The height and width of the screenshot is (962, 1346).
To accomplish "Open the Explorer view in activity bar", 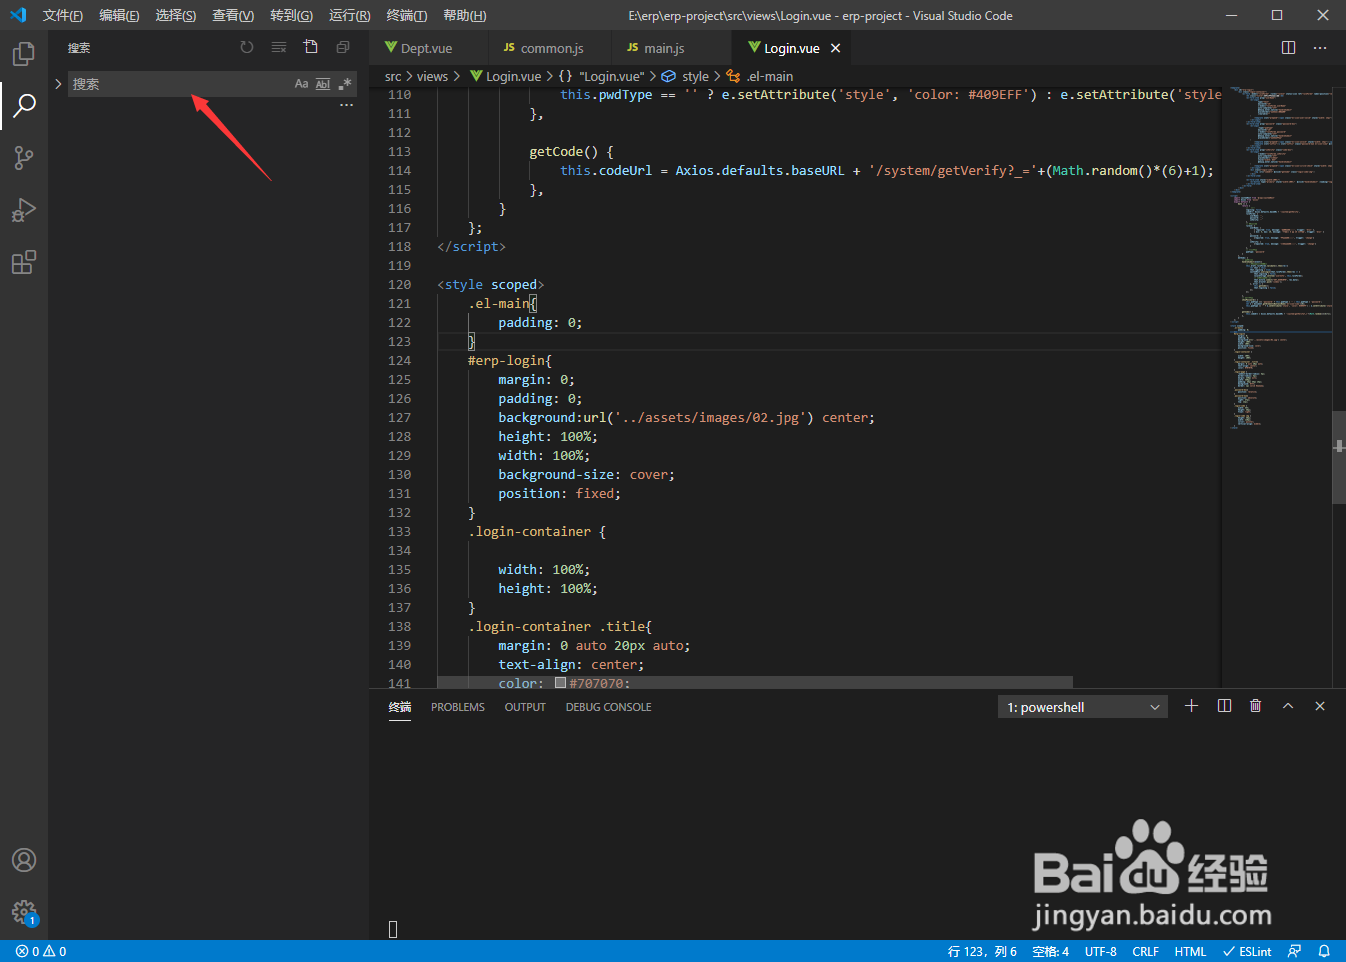I will (x=24, y=53).
